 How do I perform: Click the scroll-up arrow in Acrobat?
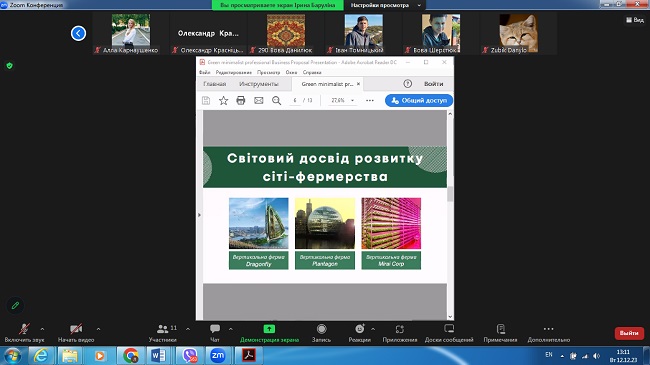(450, 114)
